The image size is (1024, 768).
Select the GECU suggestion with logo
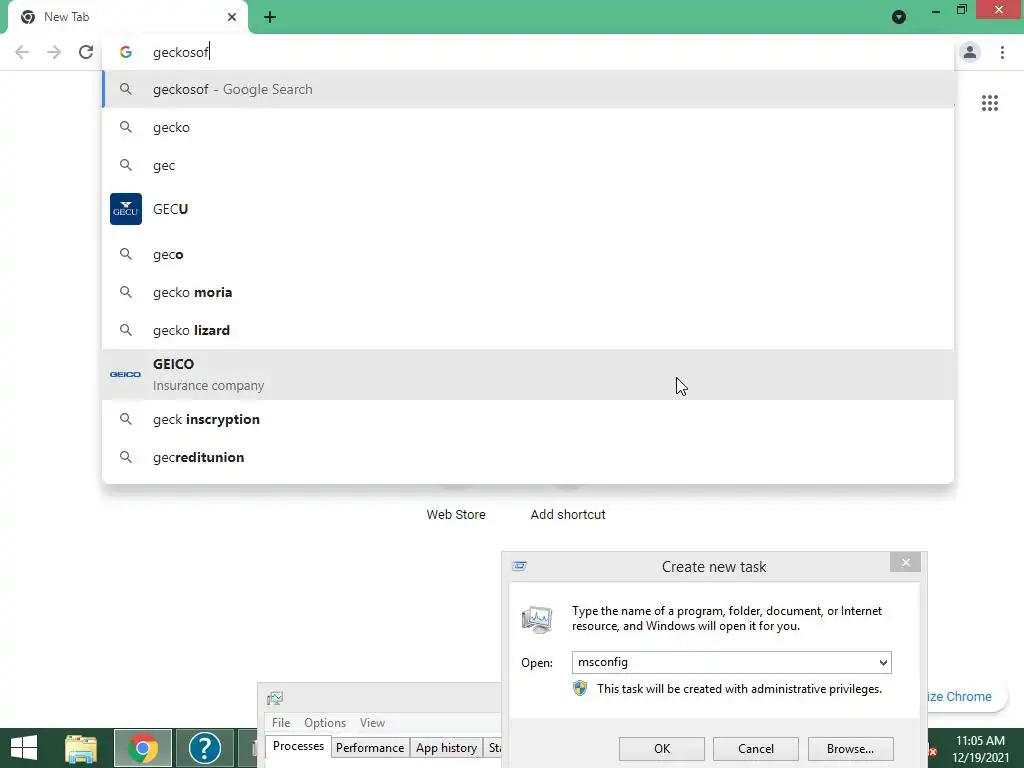coord(528,209)
